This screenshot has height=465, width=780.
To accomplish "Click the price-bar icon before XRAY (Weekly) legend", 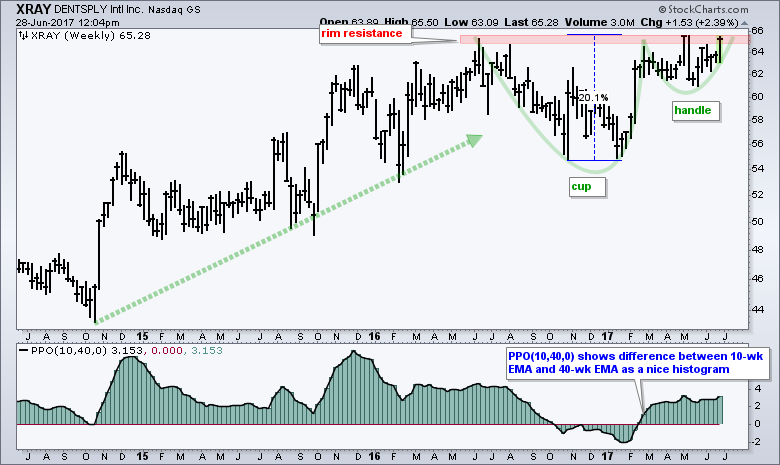I will tap(23, 35).
